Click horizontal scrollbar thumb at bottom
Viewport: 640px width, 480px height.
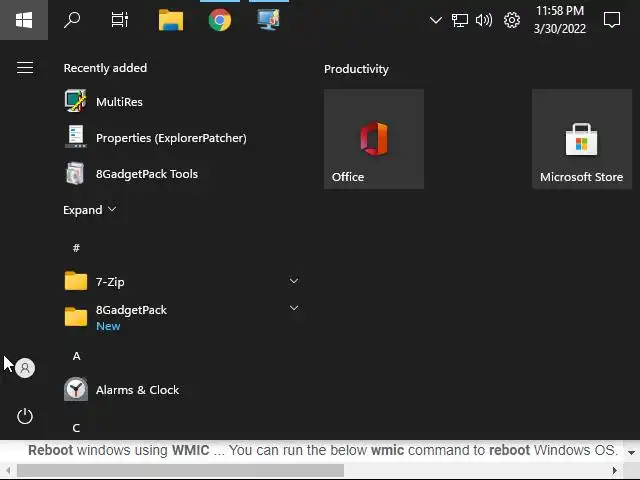tap(180, 471)
